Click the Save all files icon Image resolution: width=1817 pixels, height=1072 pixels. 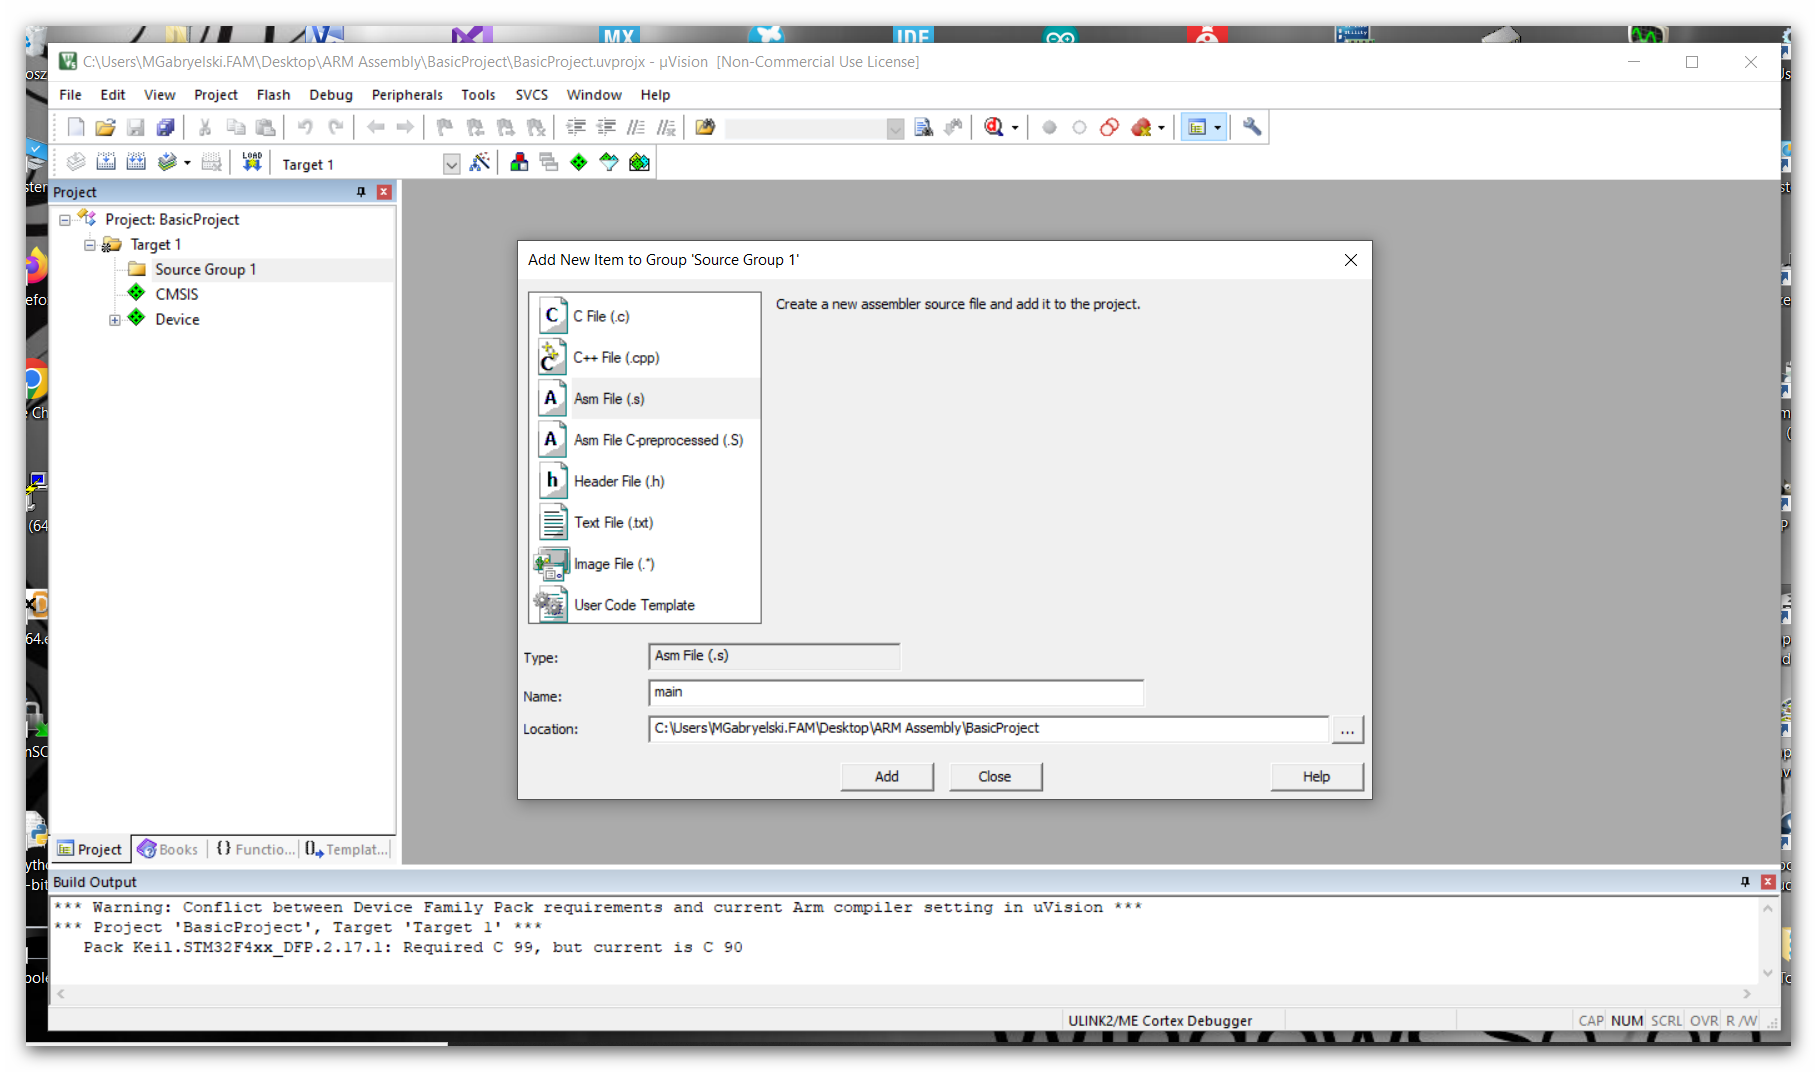166,127
